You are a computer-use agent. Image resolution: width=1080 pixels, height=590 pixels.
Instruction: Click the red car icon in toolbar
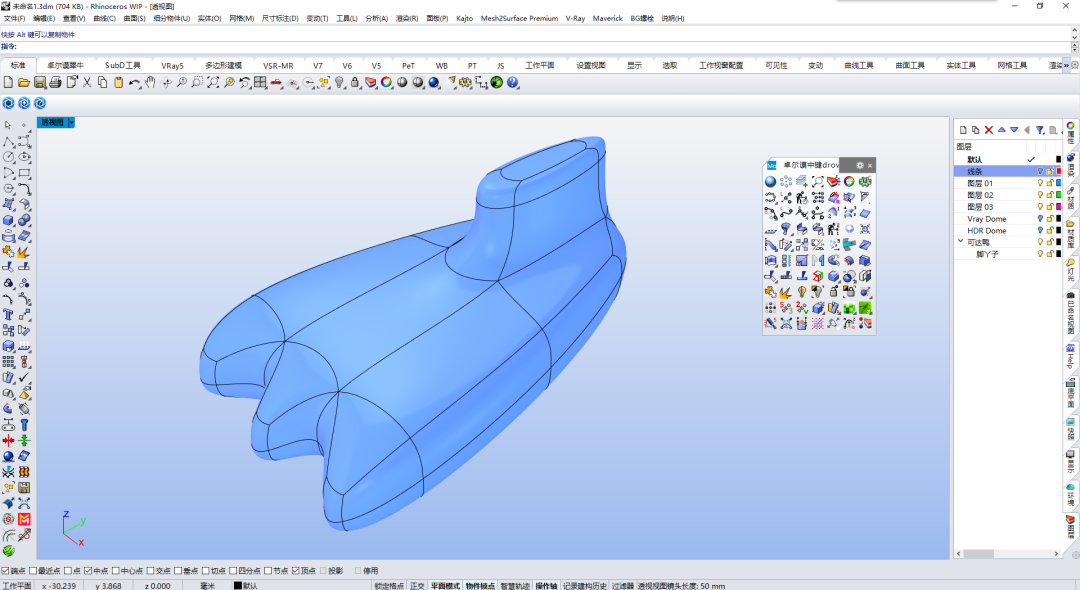276,83
